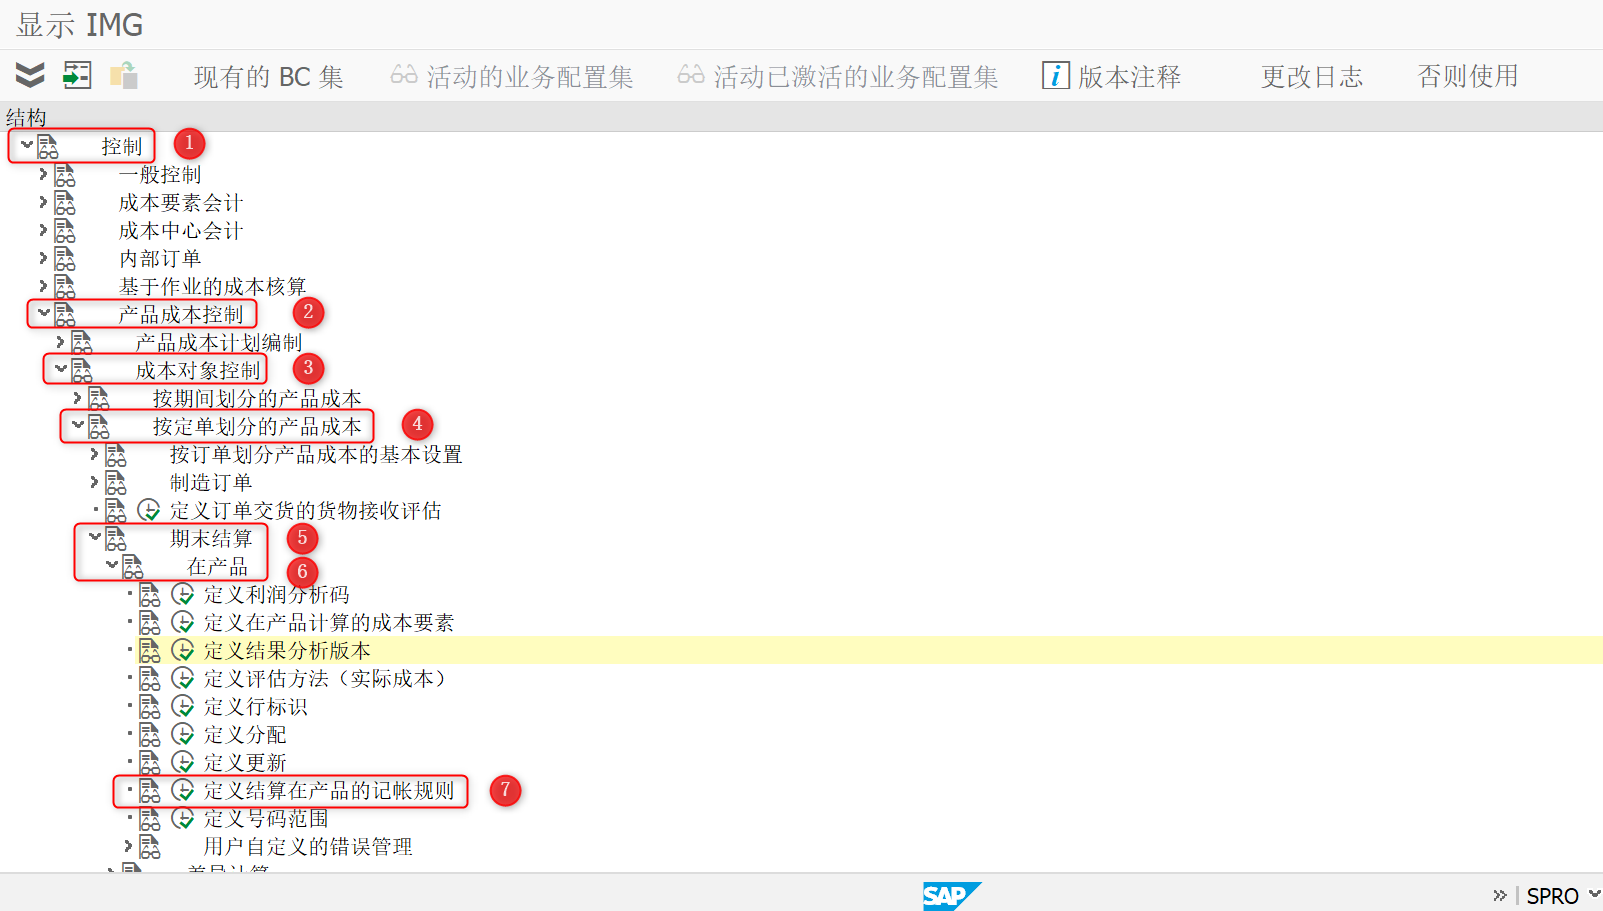The image size is (1603, 911).
Task: Expand 按订单划分产品成本的基本设置 node
Action: pos(94,454)
